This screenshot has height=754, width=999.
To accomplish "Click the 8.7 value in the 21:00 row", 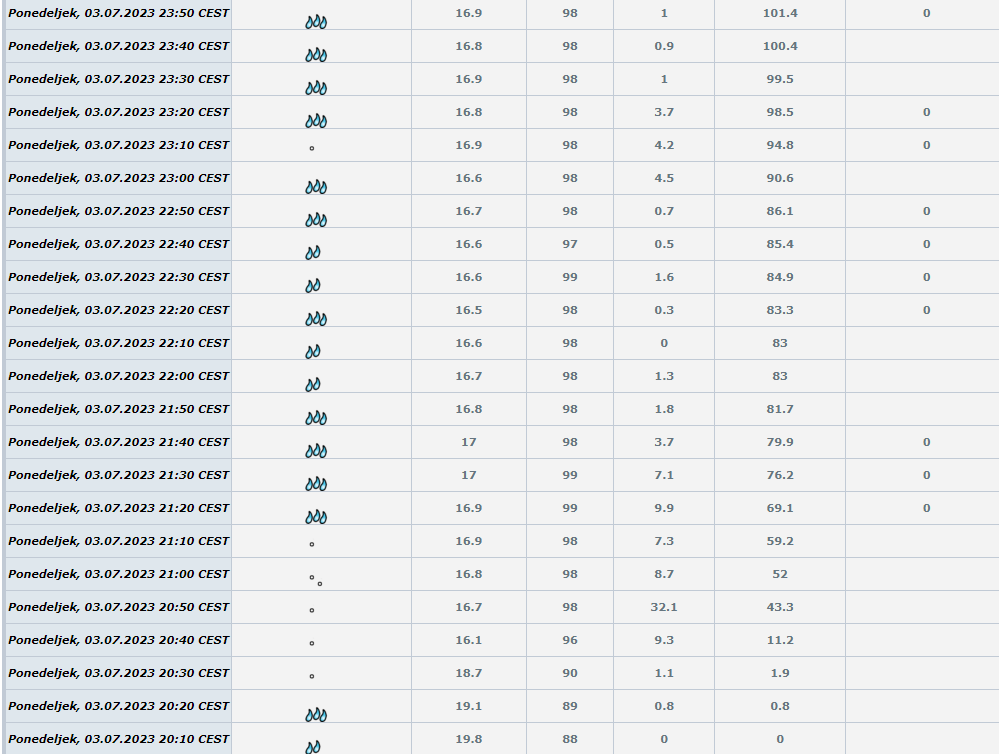I will point(664,574).
